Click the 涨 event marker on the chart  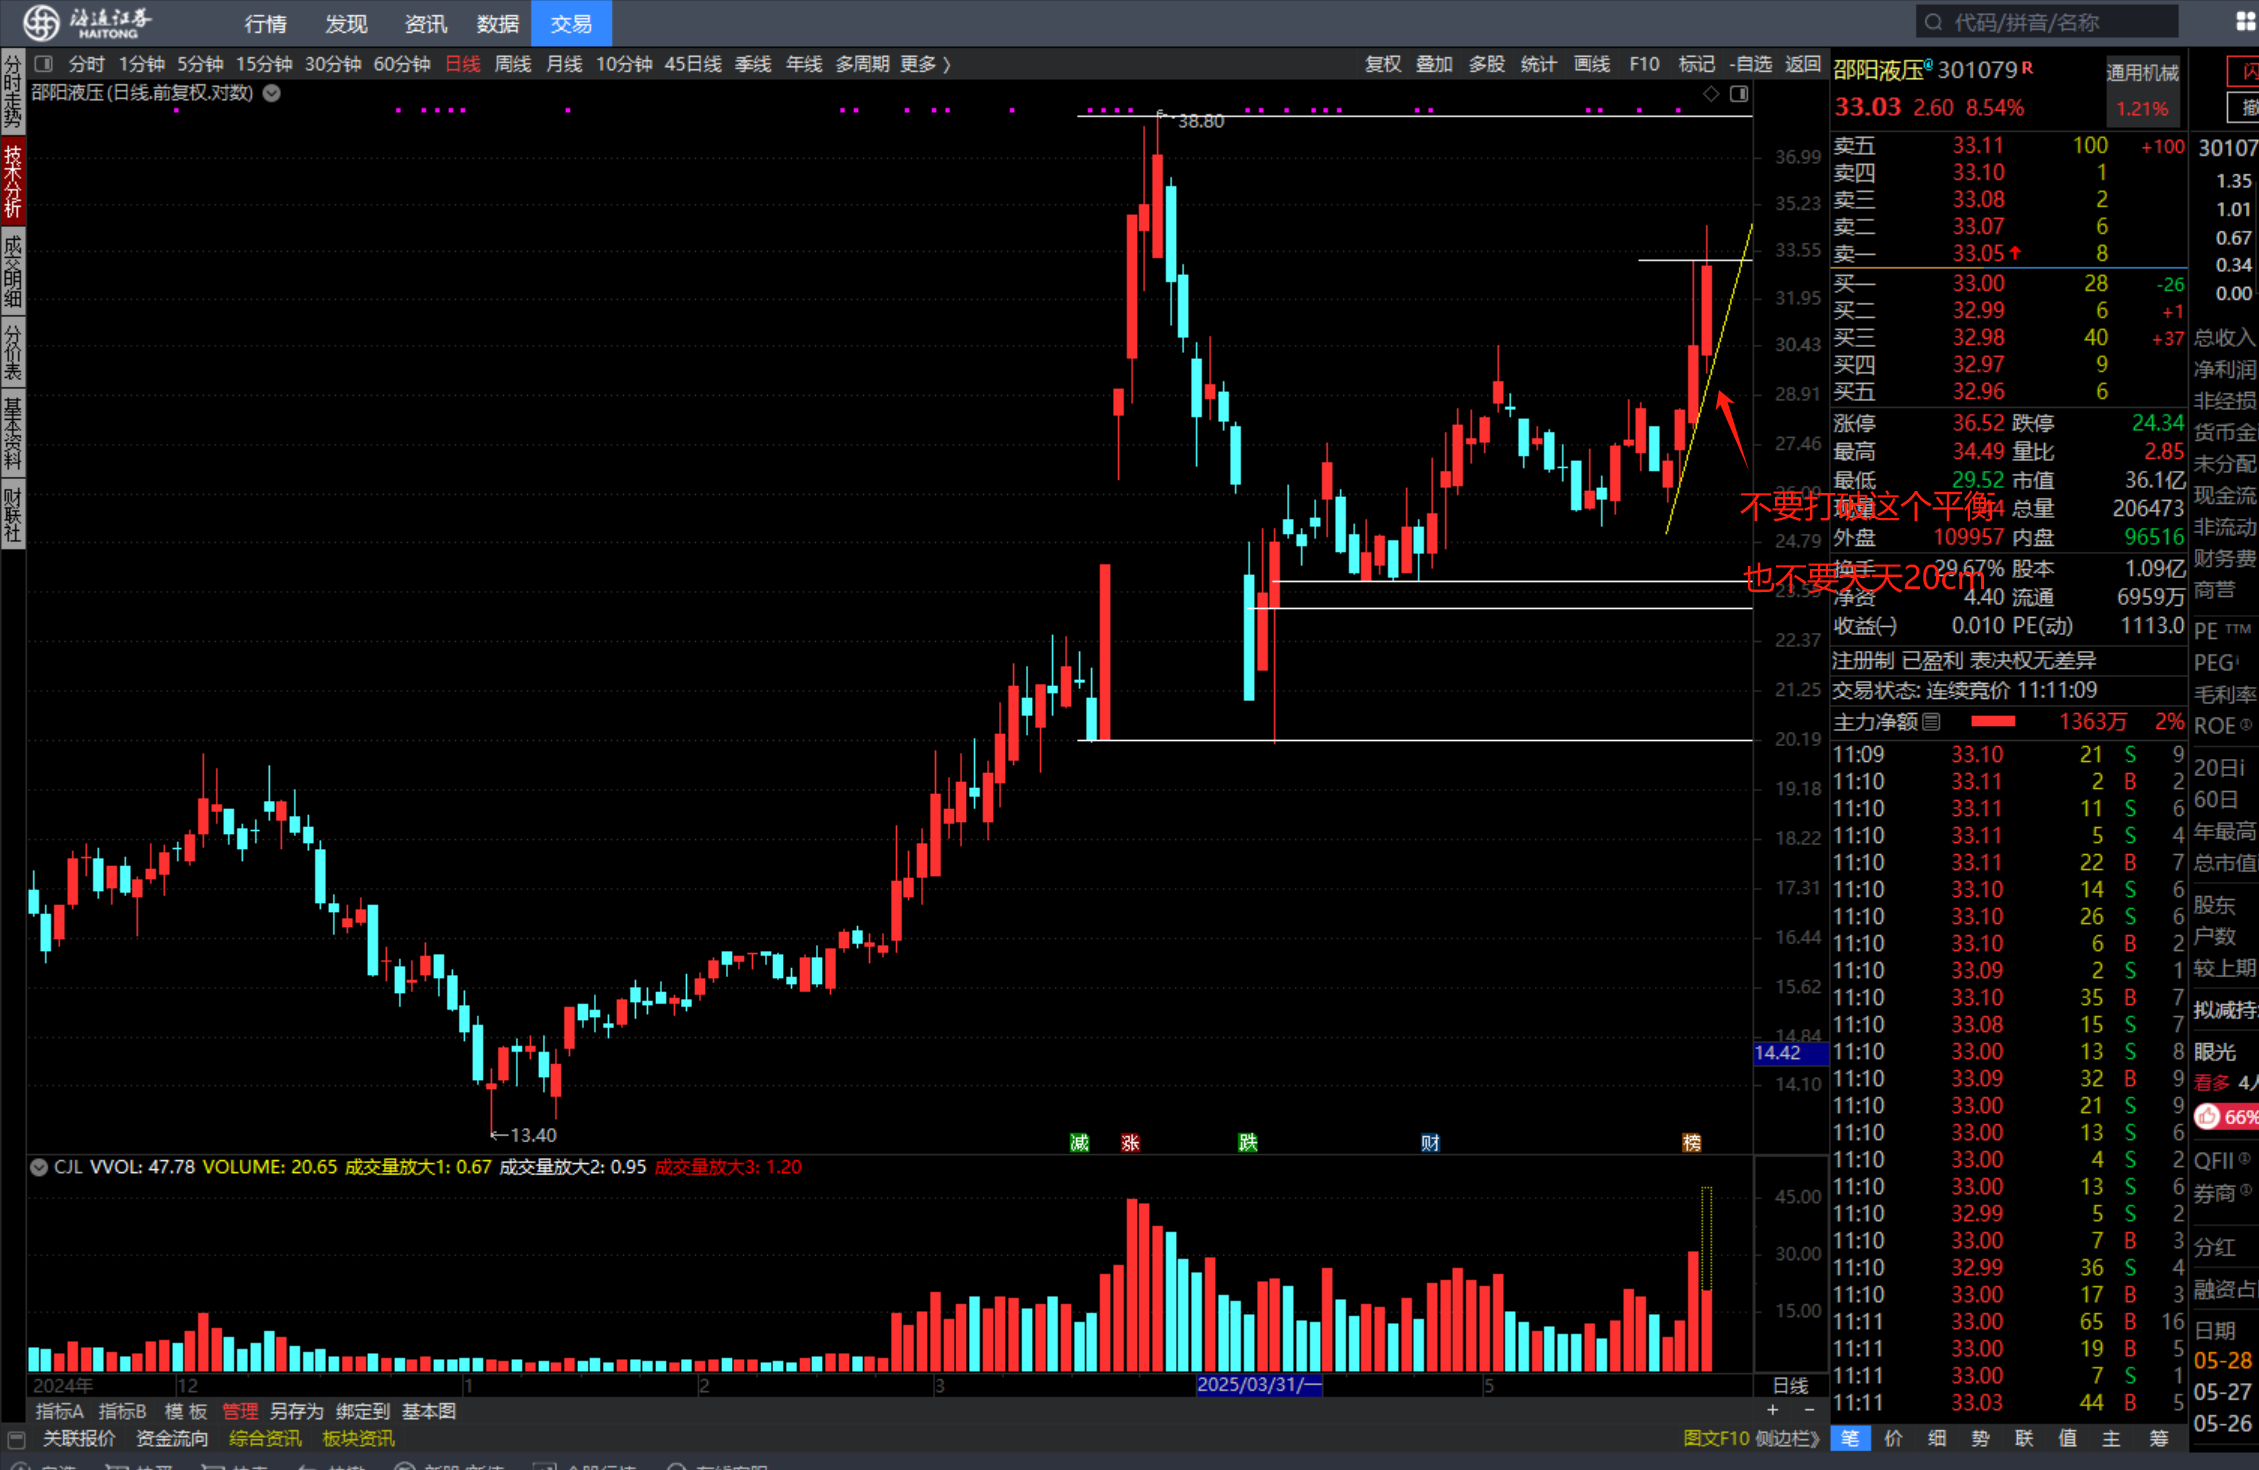click(x=1130, y=1142)
